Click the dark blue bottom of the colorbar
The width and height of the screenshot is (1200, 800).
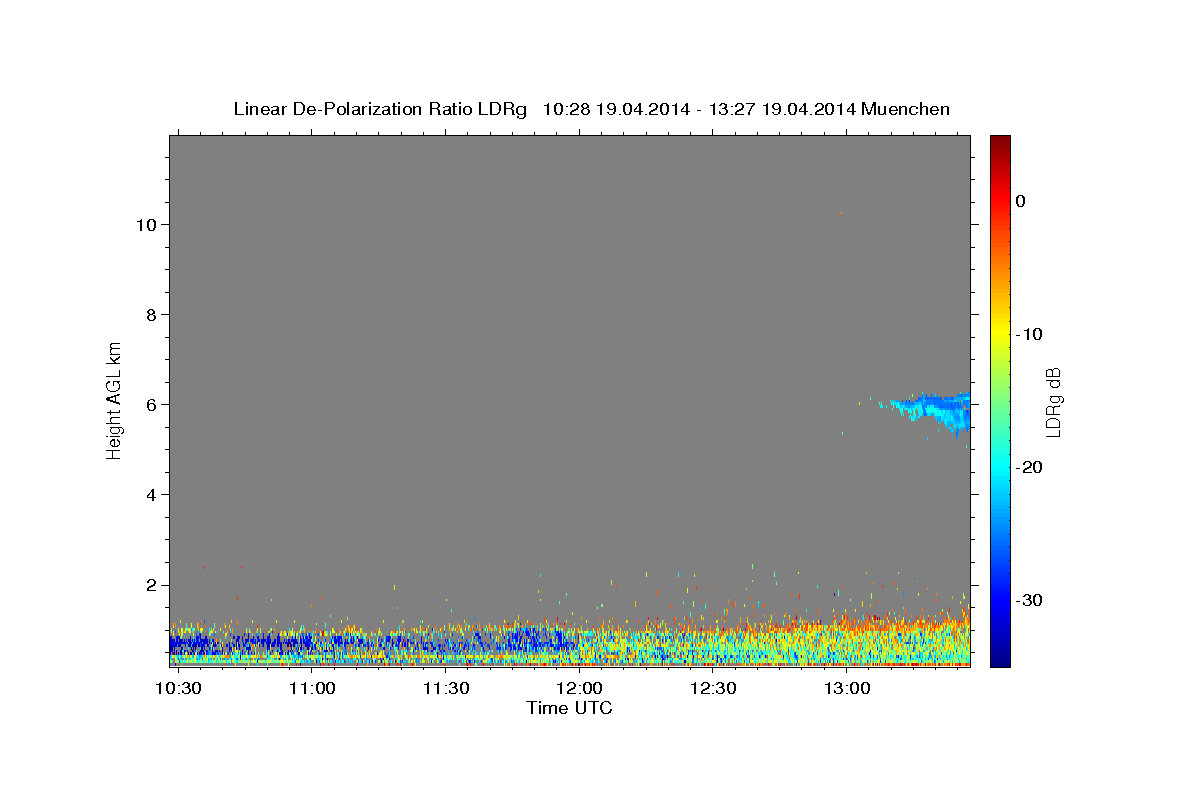(x=1000, y=658)
